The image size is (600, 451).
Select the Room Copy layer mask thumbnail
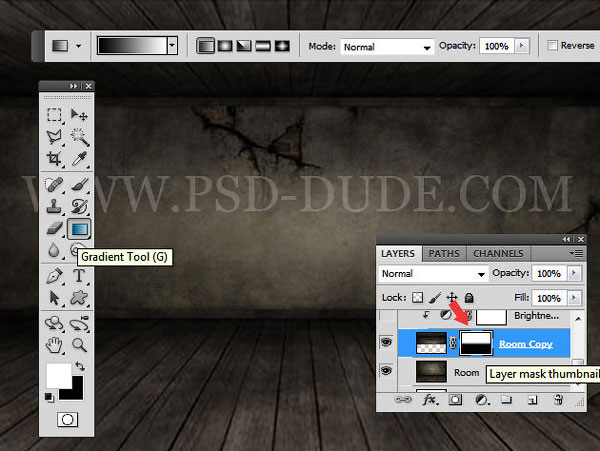point(474,343)
